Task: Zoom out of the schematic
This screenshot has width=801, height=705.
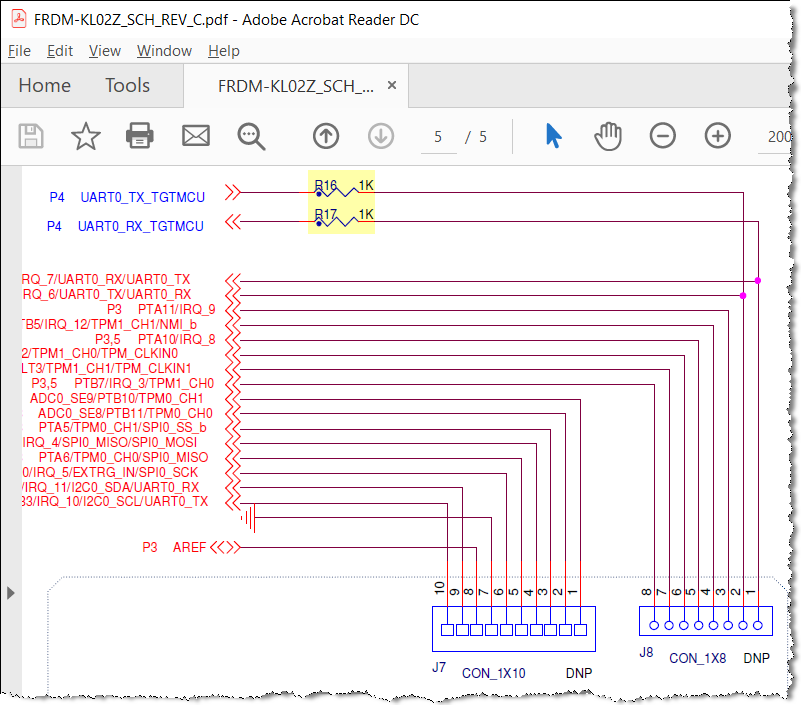Action: tap(662, 135)
